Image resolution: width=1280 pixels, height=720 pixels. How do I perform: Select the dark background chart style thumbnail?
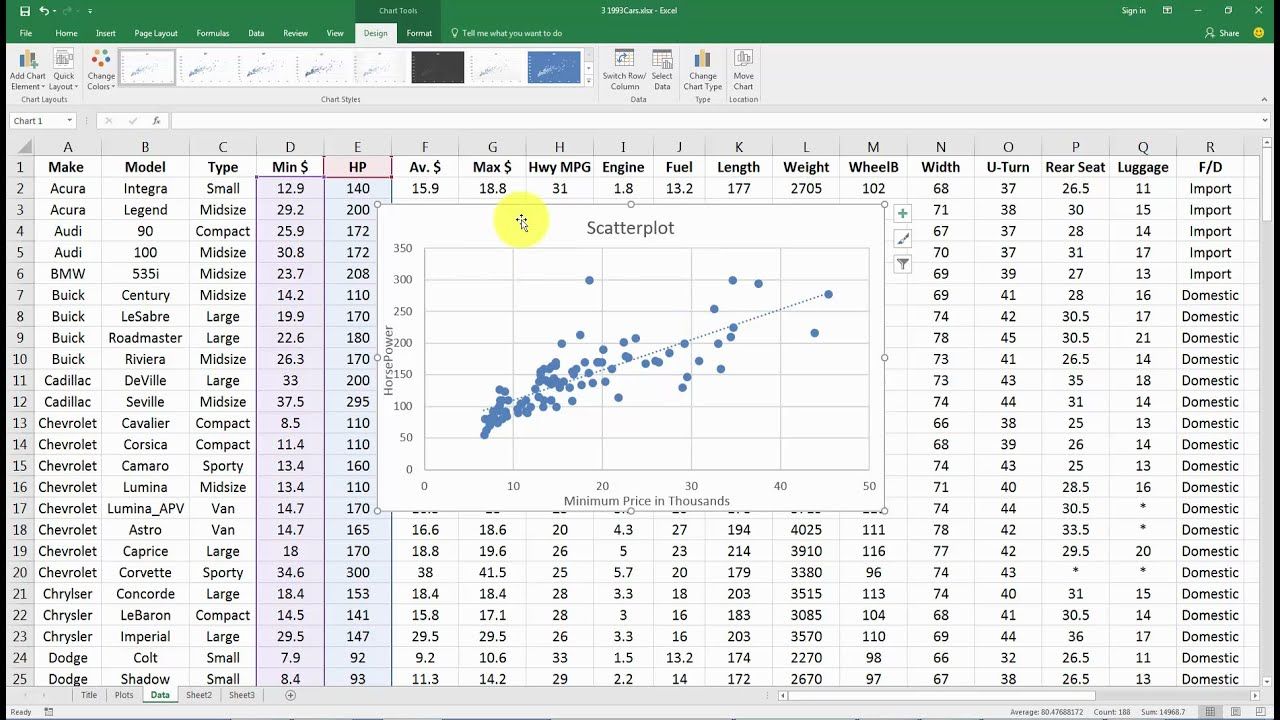[438, 67]
